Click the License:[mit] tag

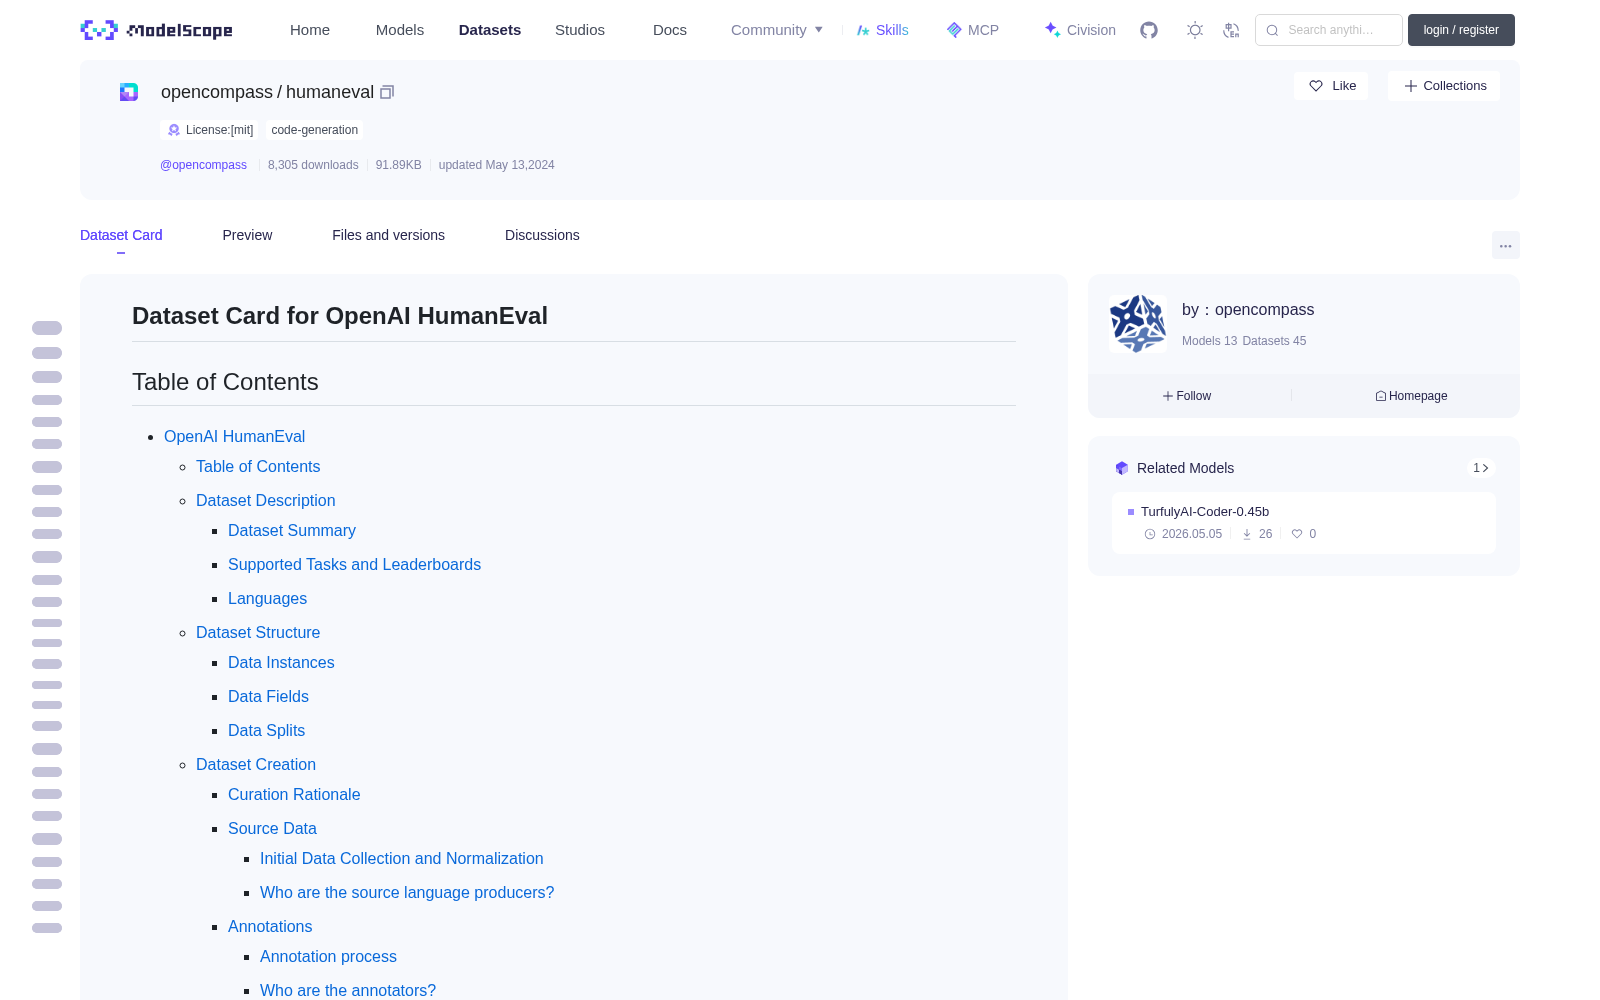click(x=210, y=130)
